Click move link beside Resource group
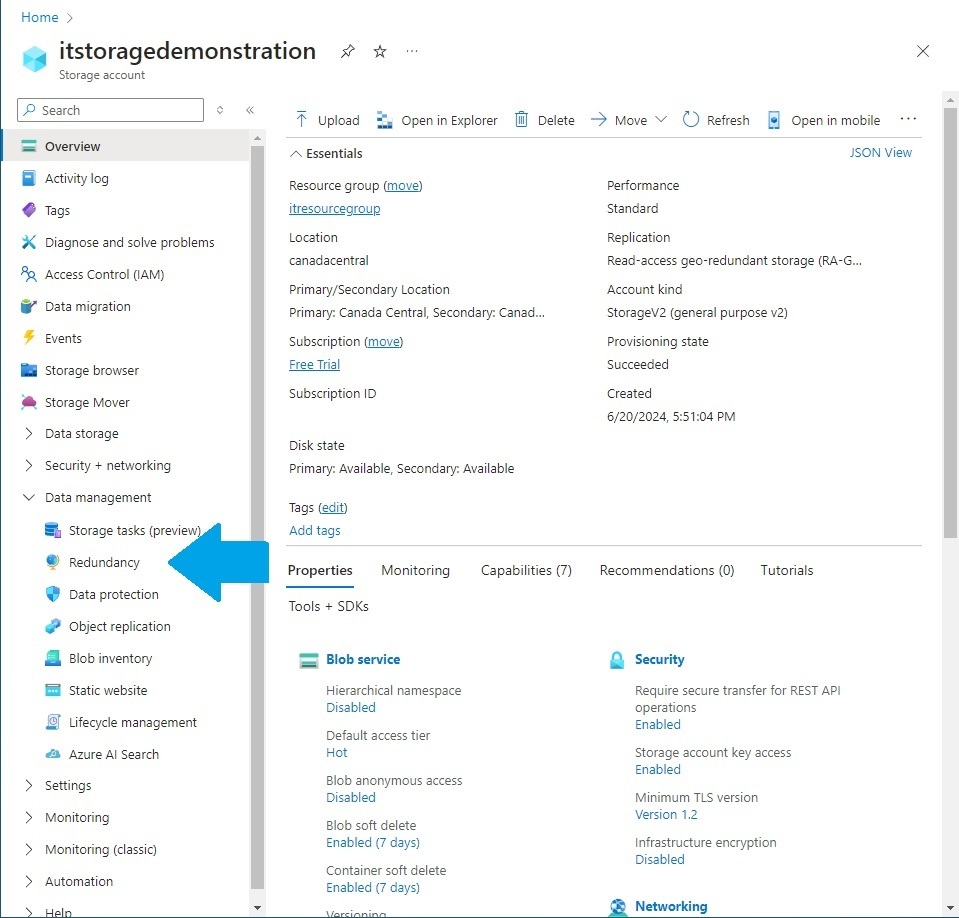The image size is (959, 918). [402, 185]
